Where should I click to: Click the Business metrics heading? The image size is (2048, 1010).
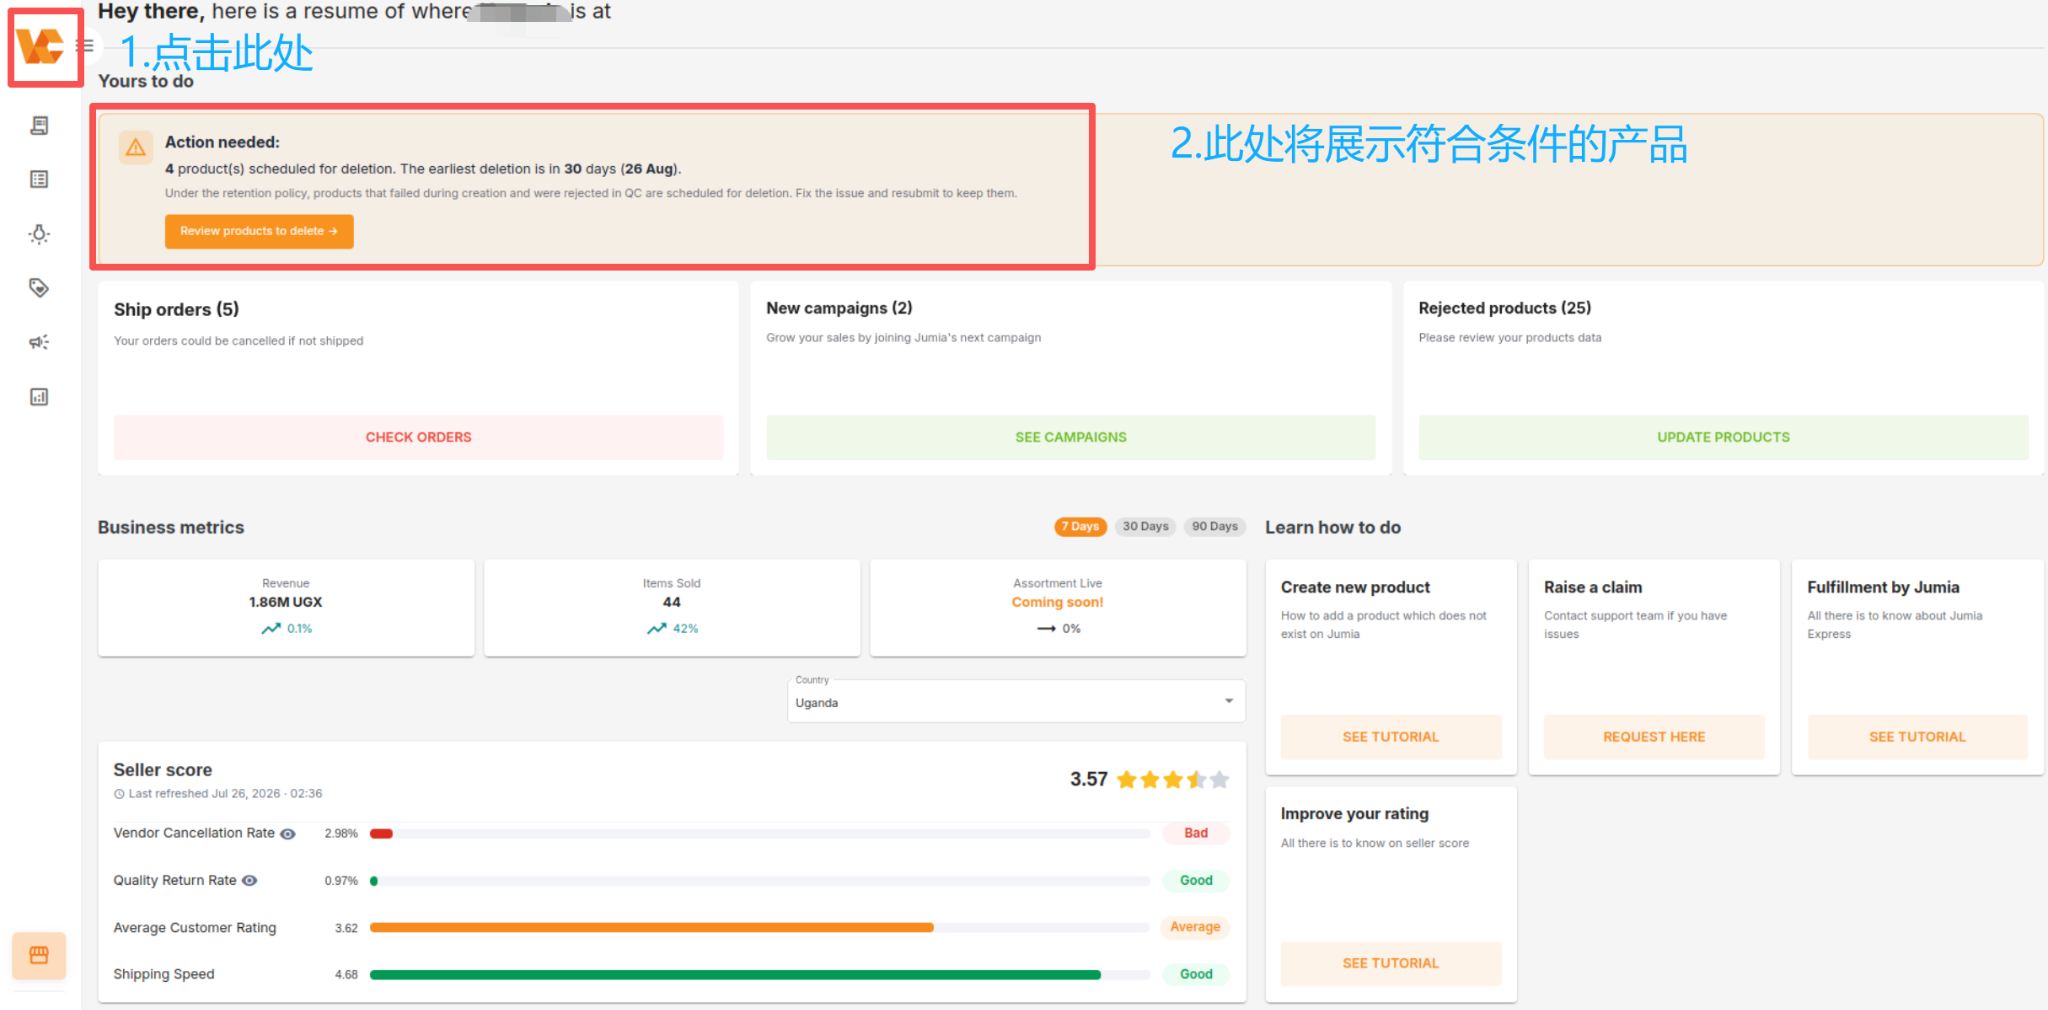tap(171, 527)
